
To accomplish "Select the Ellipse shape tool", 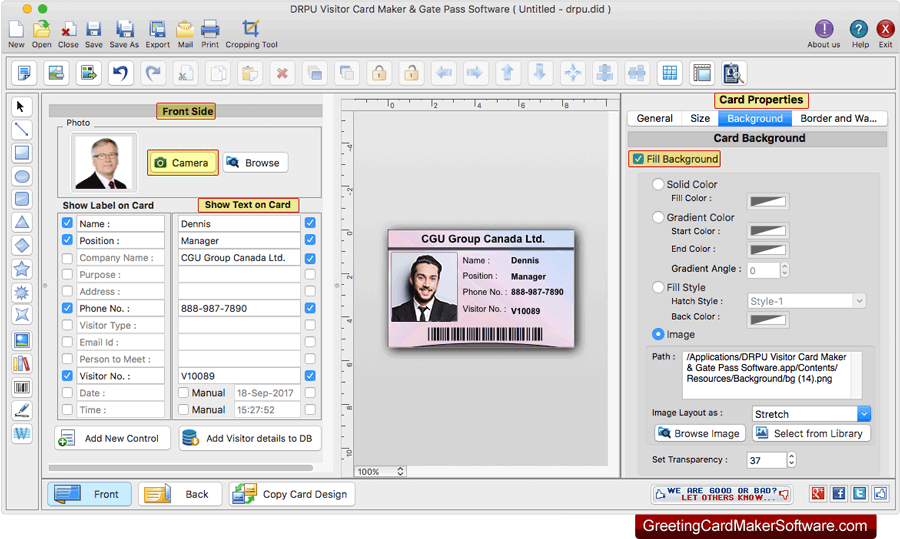I will pyautogui.click(x=21, y=176).
